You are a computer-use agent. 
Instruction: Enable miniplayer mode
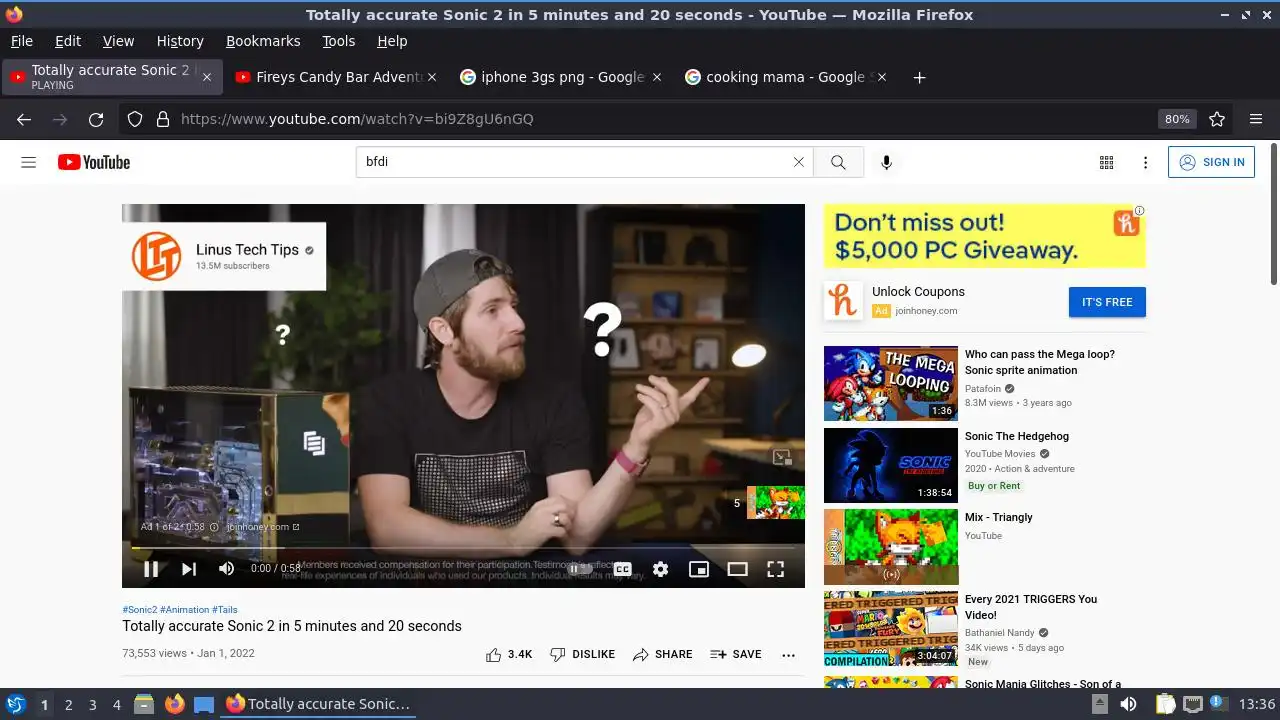(699, 569)
